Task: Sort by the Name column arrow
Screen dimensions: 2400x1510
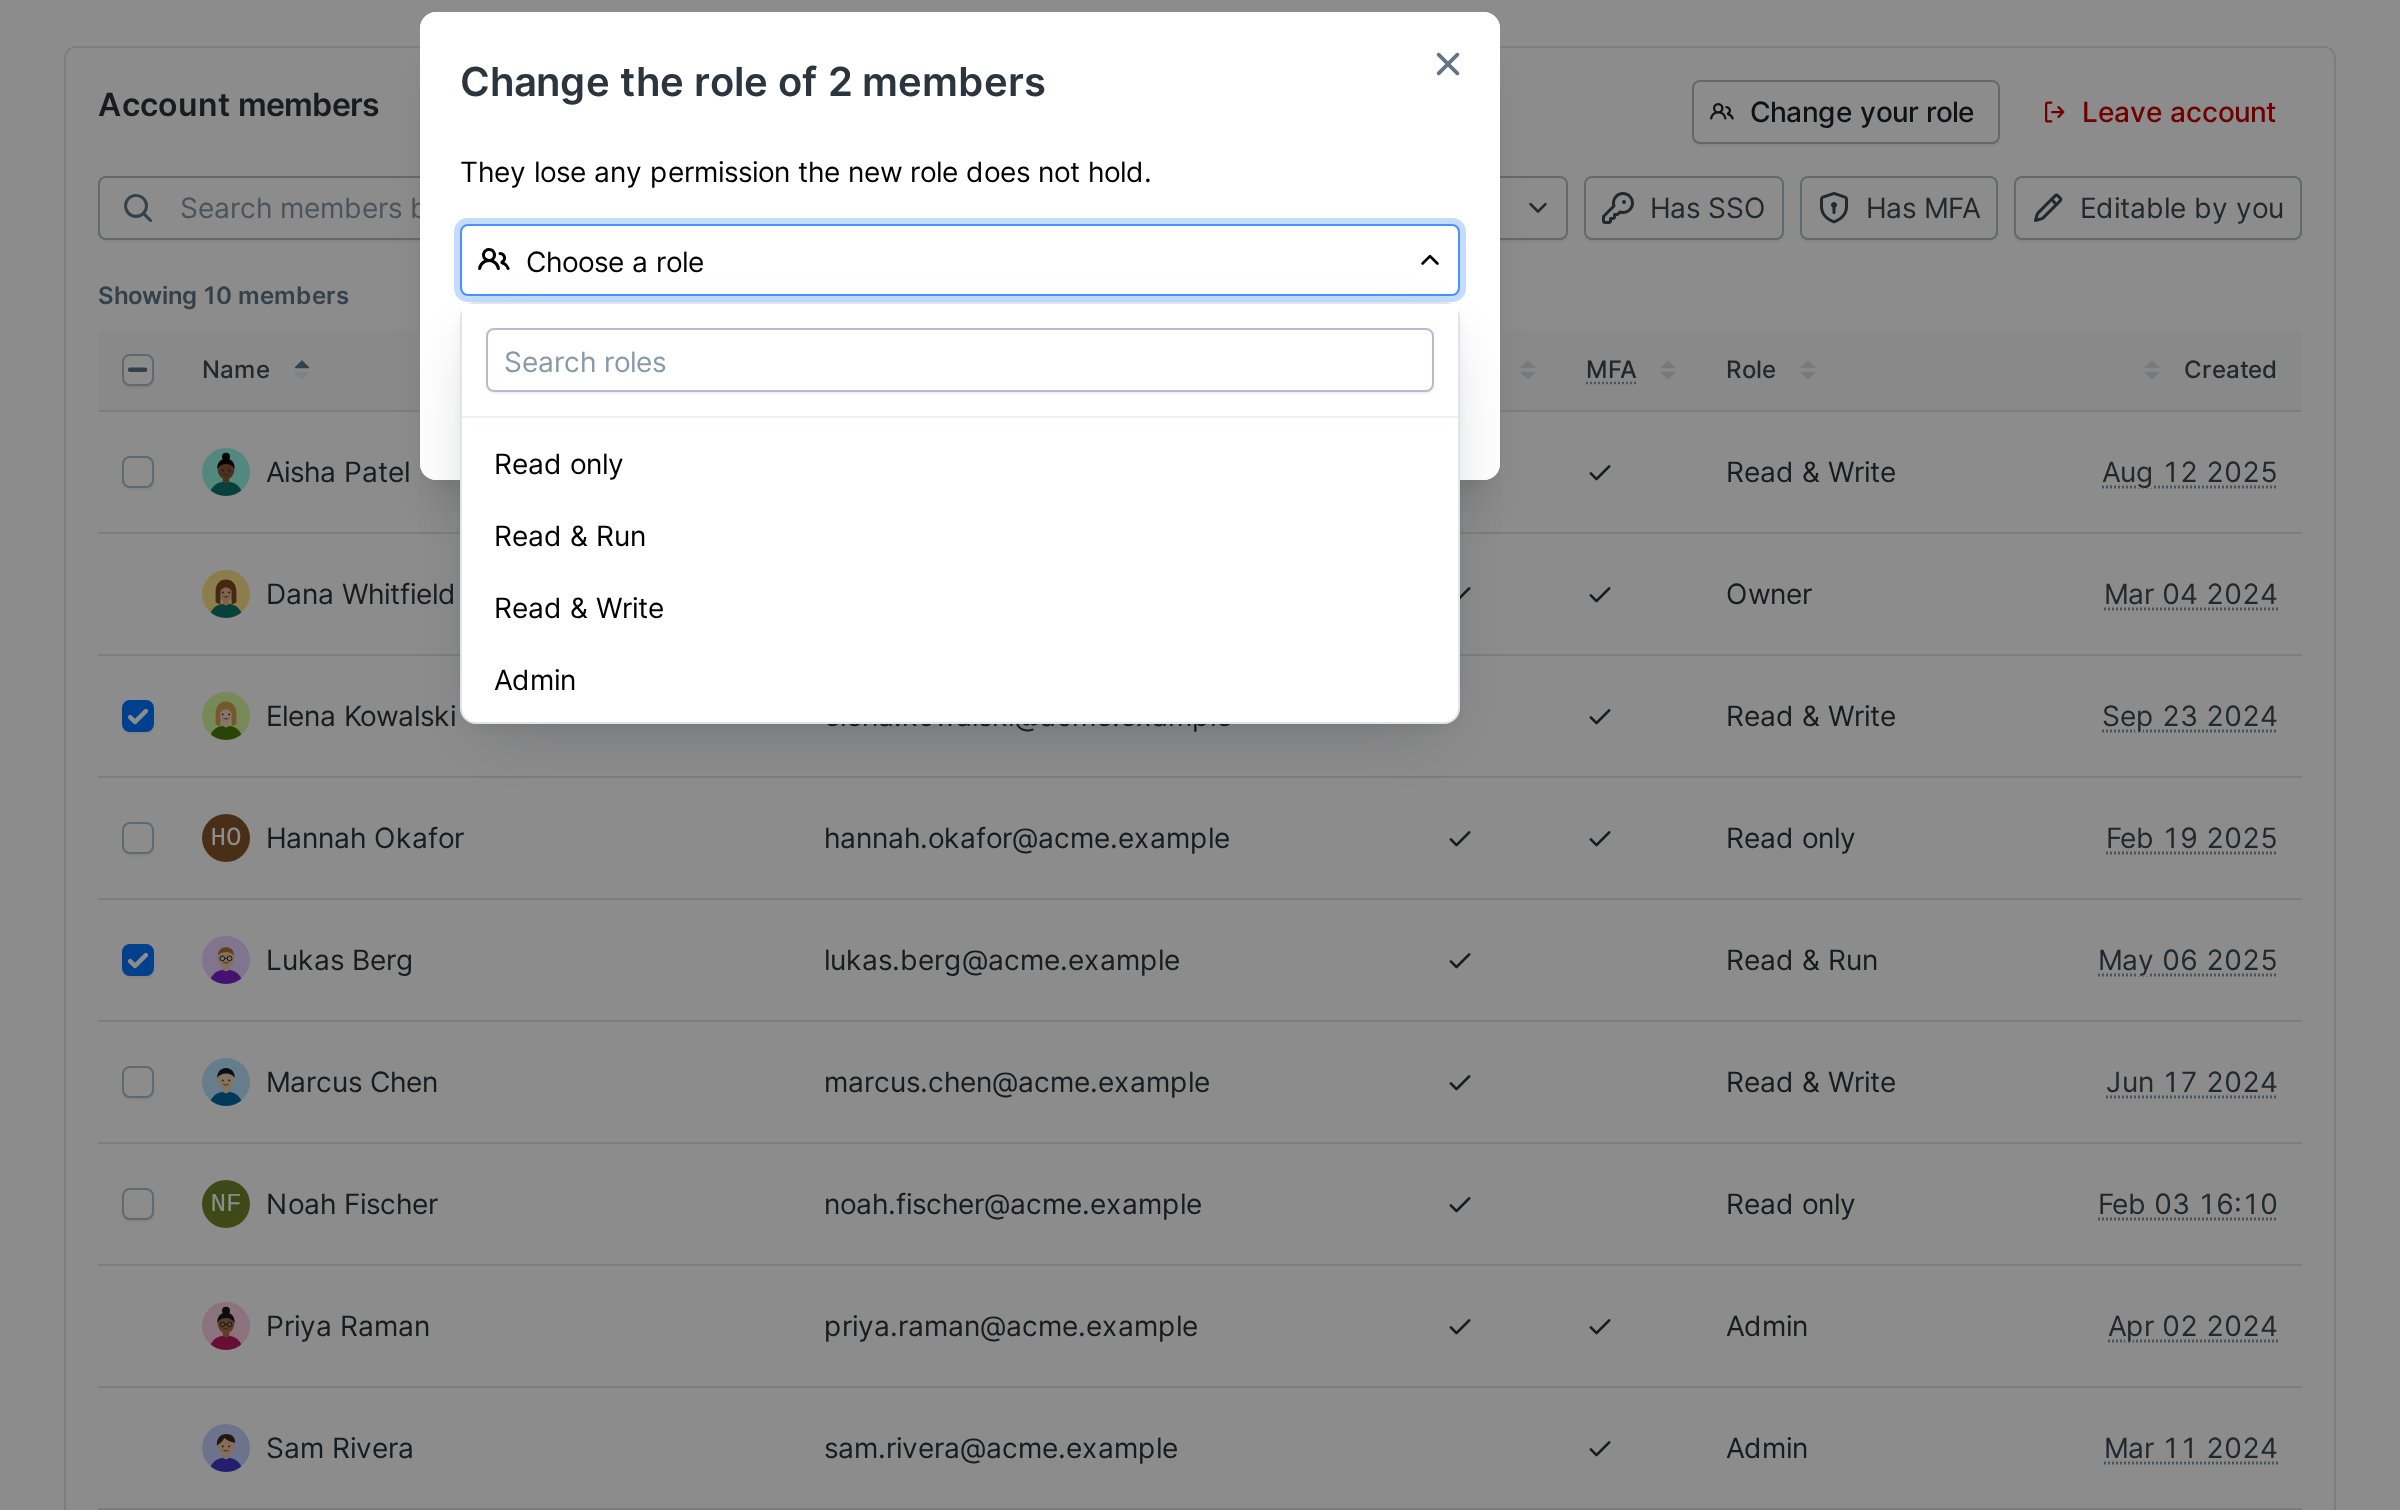Action: click(x=302, y=369)
